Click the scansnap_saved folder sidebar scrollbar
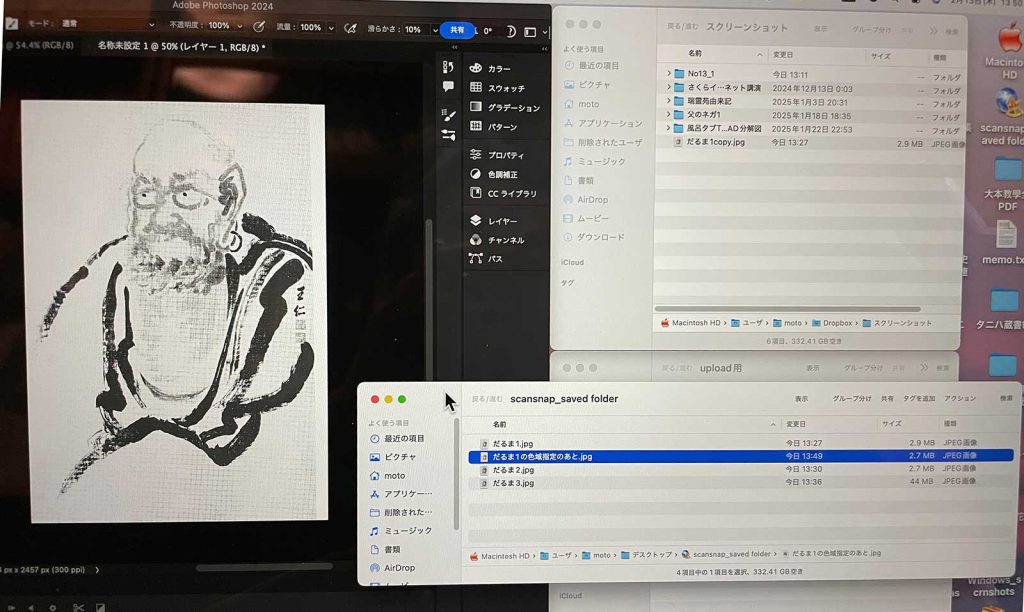This screenshot has width=1024, height=612. point(456,475)
